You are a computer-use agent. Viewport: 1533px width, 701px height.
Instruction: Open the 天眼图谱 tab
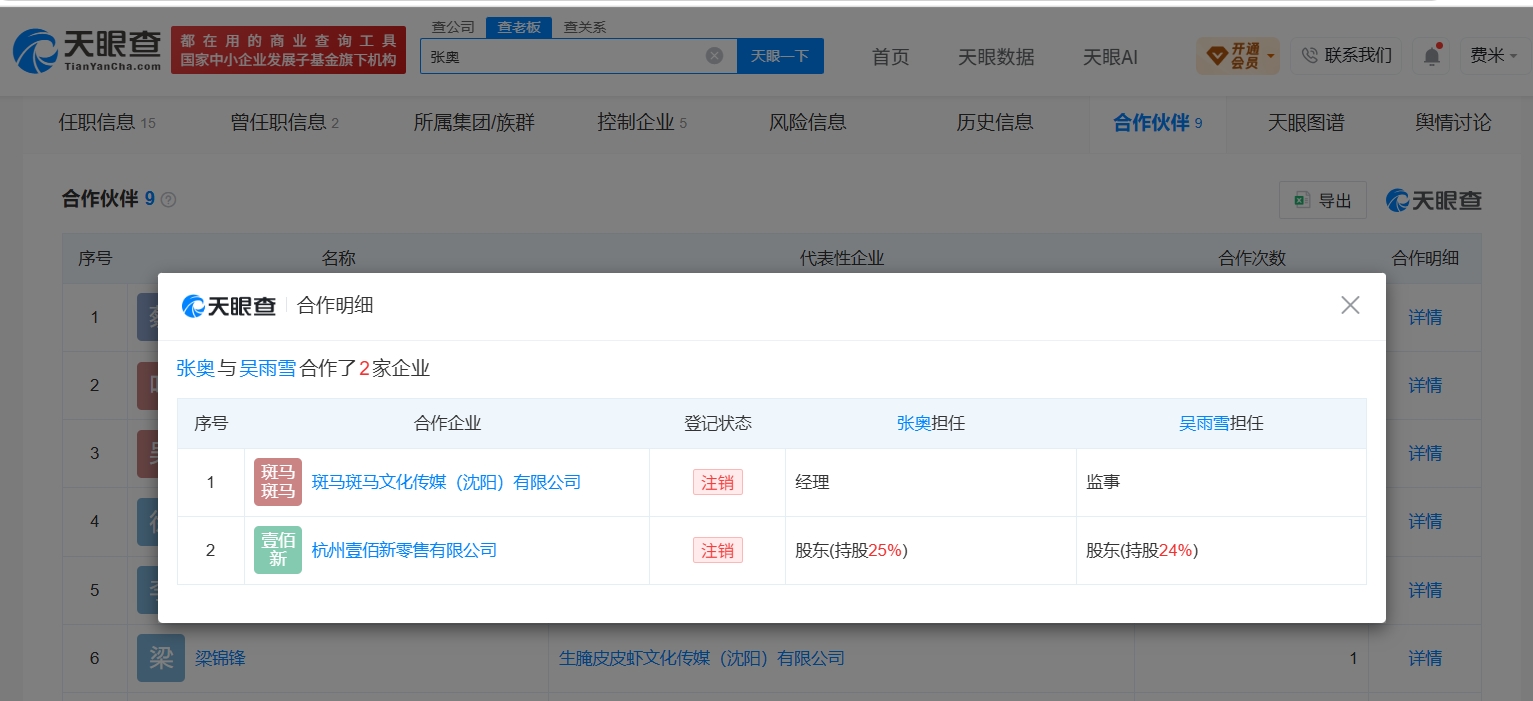point(1306,123)
